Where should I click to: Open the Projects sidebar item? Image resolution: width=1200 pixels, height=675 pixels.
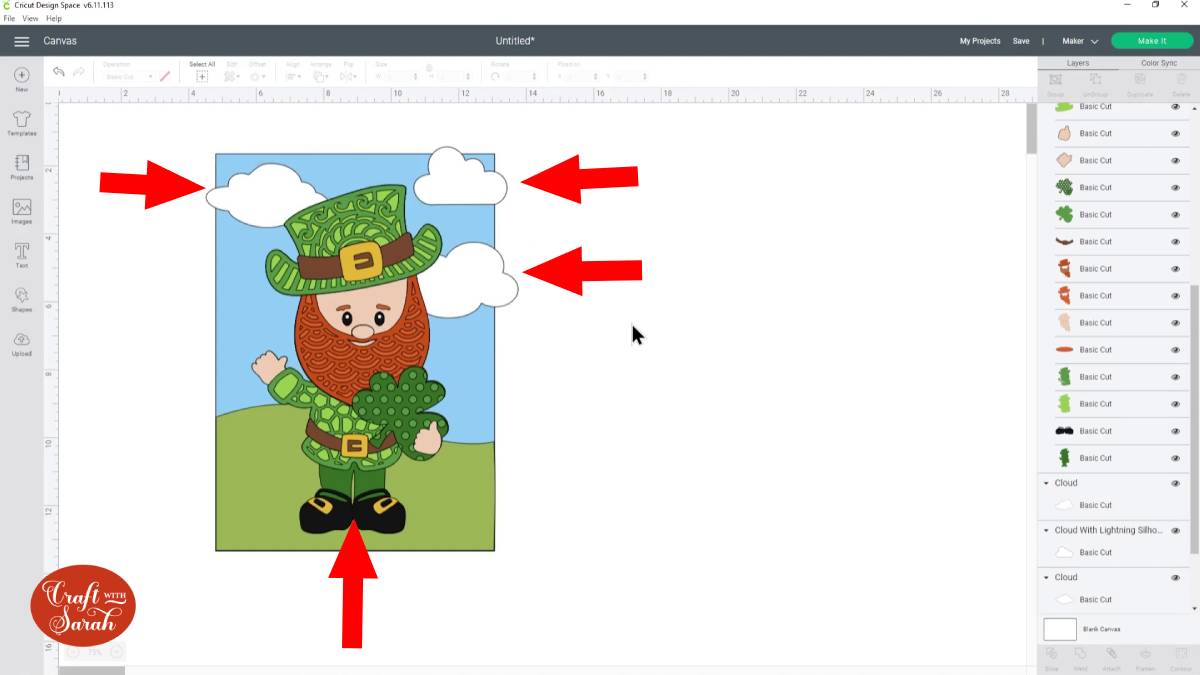tap(21, 167)
